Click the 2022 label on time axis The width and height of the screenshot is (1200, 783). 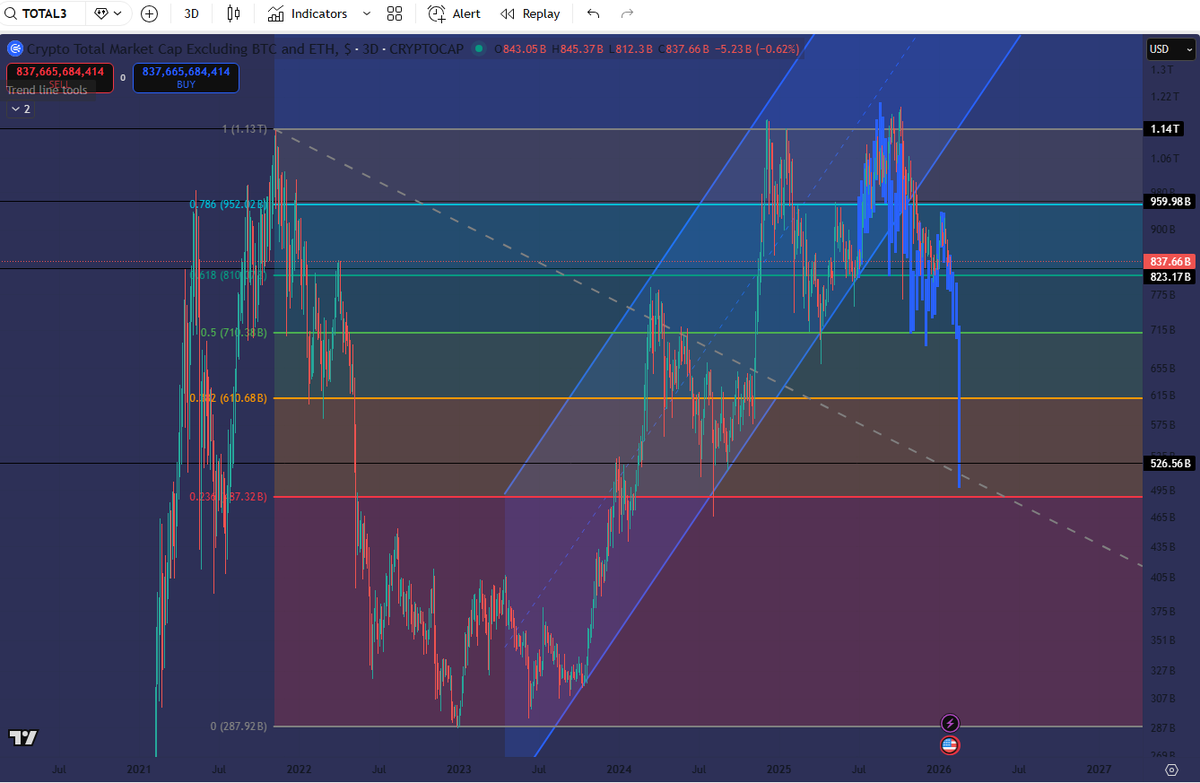click(299, 769)
